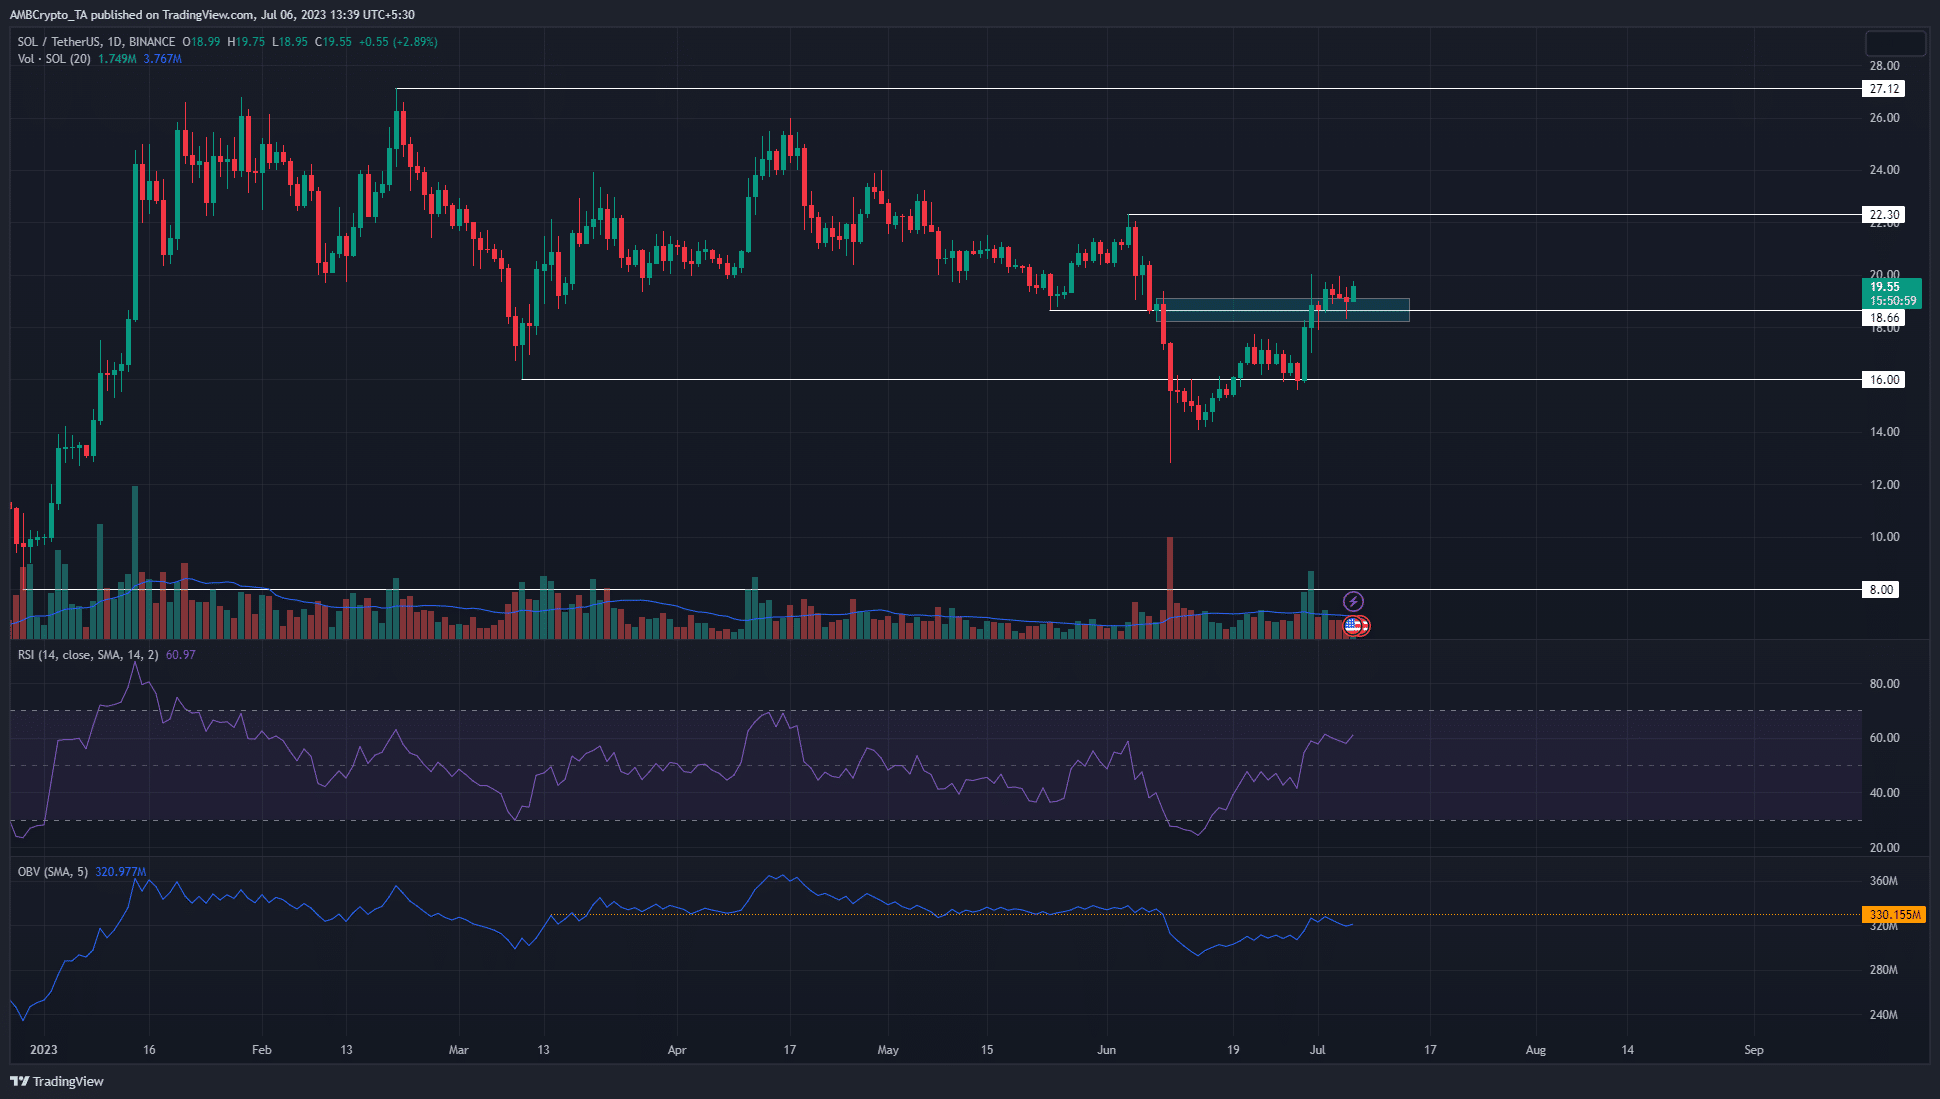This screenshot has width=1940, height=1099.
Task: Select the OBV (SMA, 5) indicator legend
Action: click(53, 872)
